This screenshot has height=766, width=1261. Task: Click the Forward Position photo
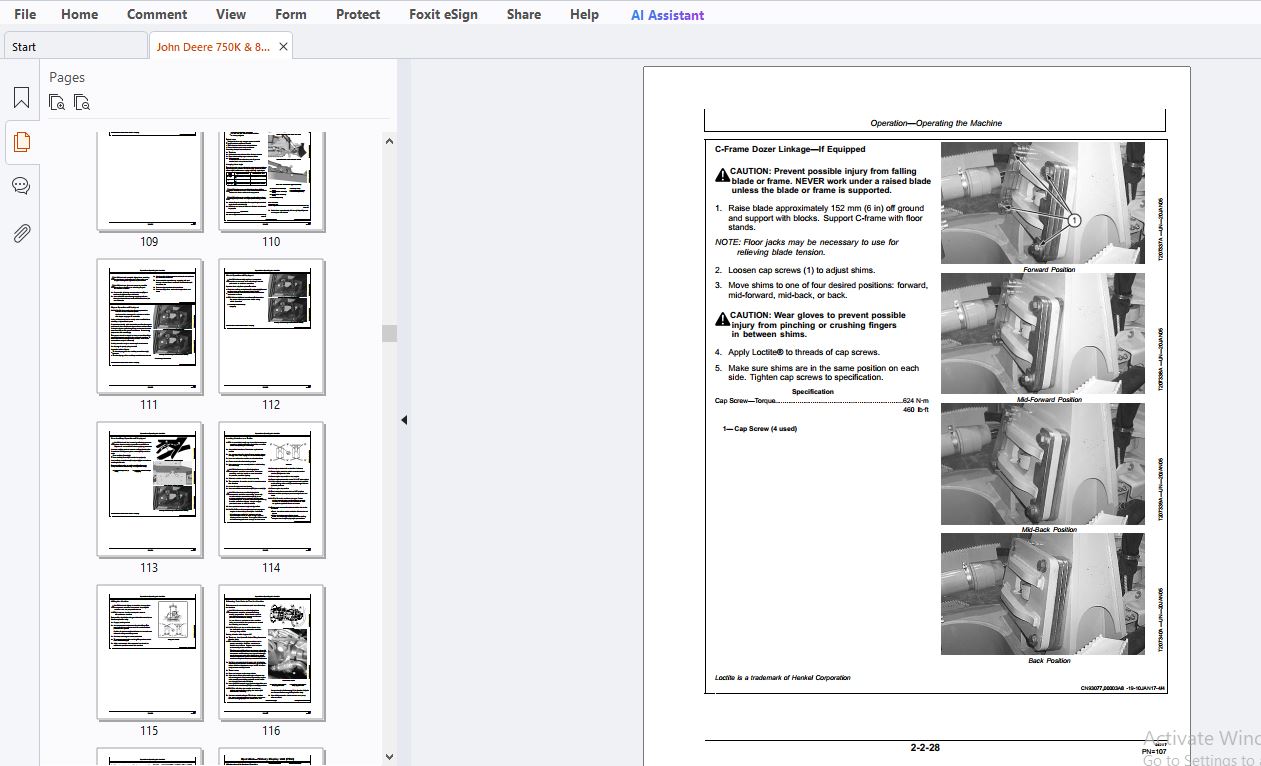[x=1042, y=203]
